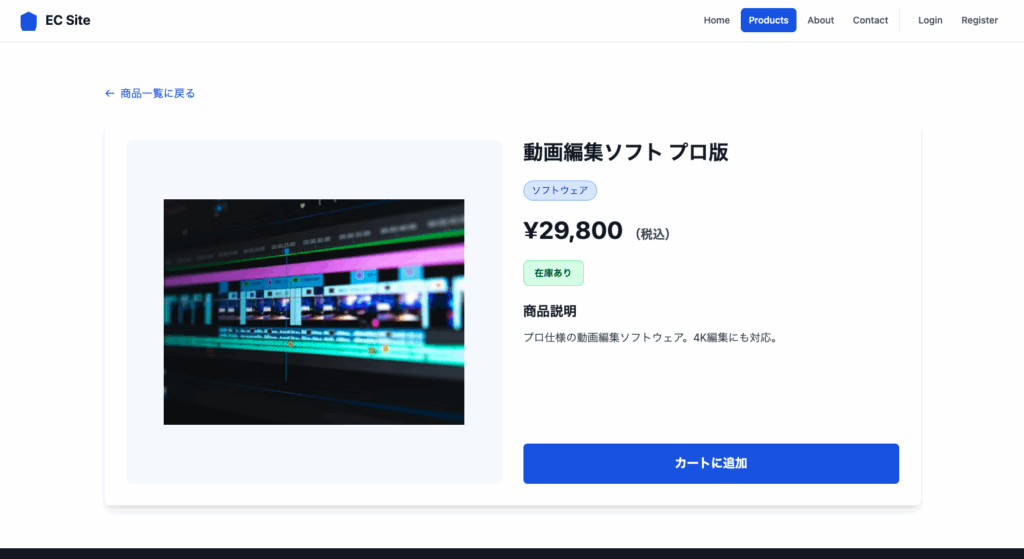Viewport: 1024px width, 559px height.
Task: Click the EC Site brand name text
Action: tap(68, 21)
